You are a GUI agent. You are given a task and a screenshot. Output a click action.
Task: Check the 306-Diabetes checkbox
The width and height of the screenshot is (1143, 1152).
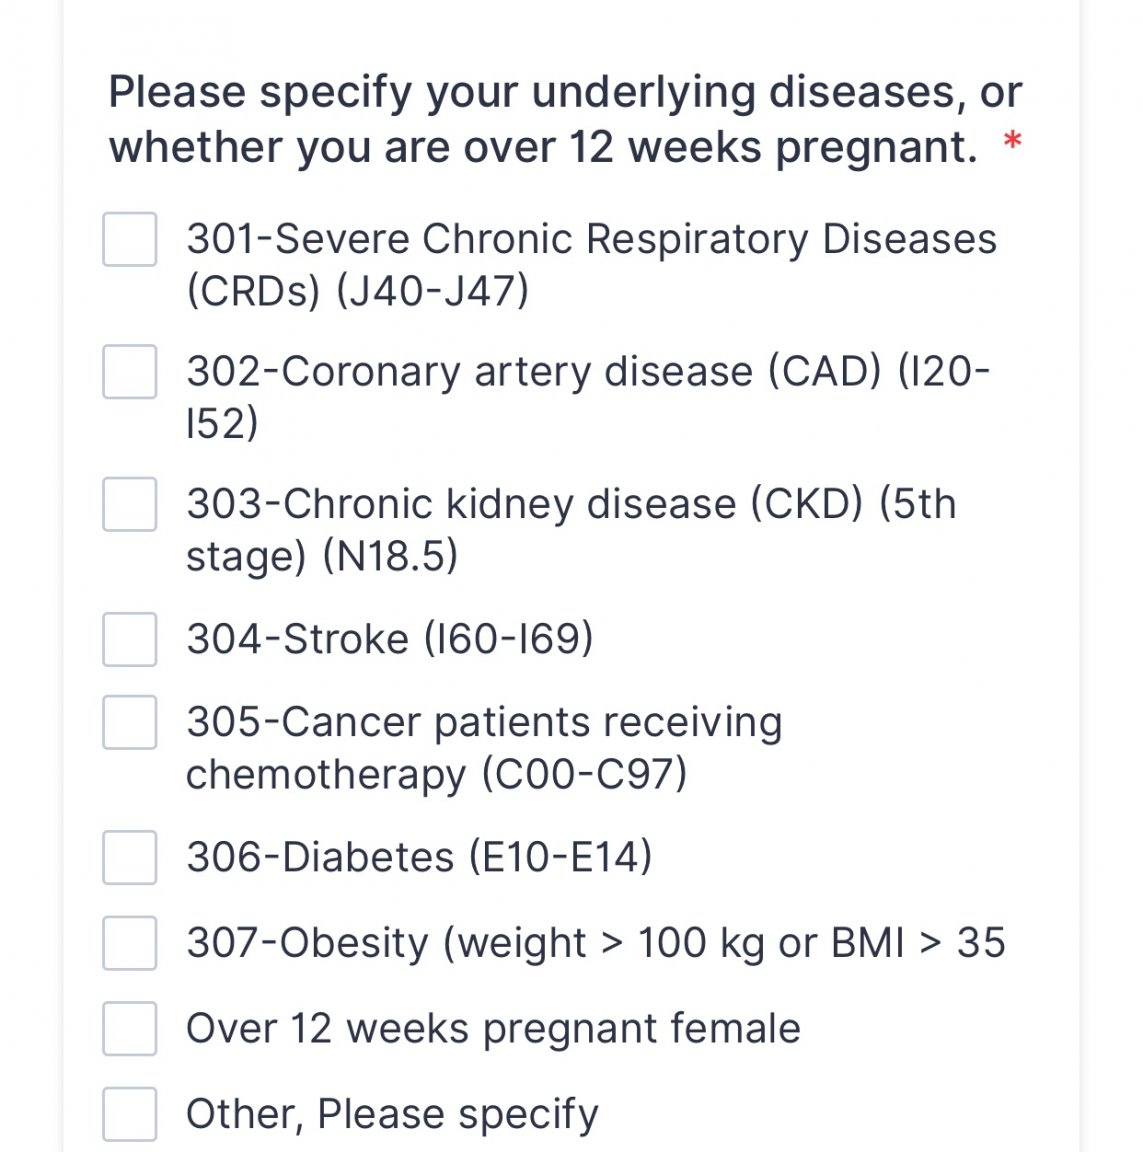(x=129, y=857)
